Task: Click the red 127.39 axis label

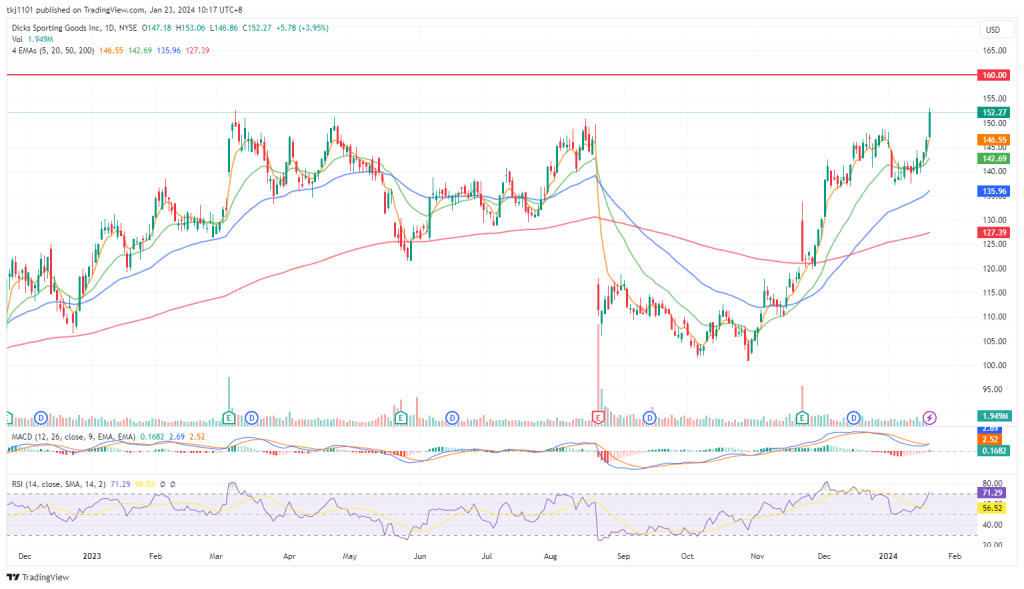Action: pos(993,232)
